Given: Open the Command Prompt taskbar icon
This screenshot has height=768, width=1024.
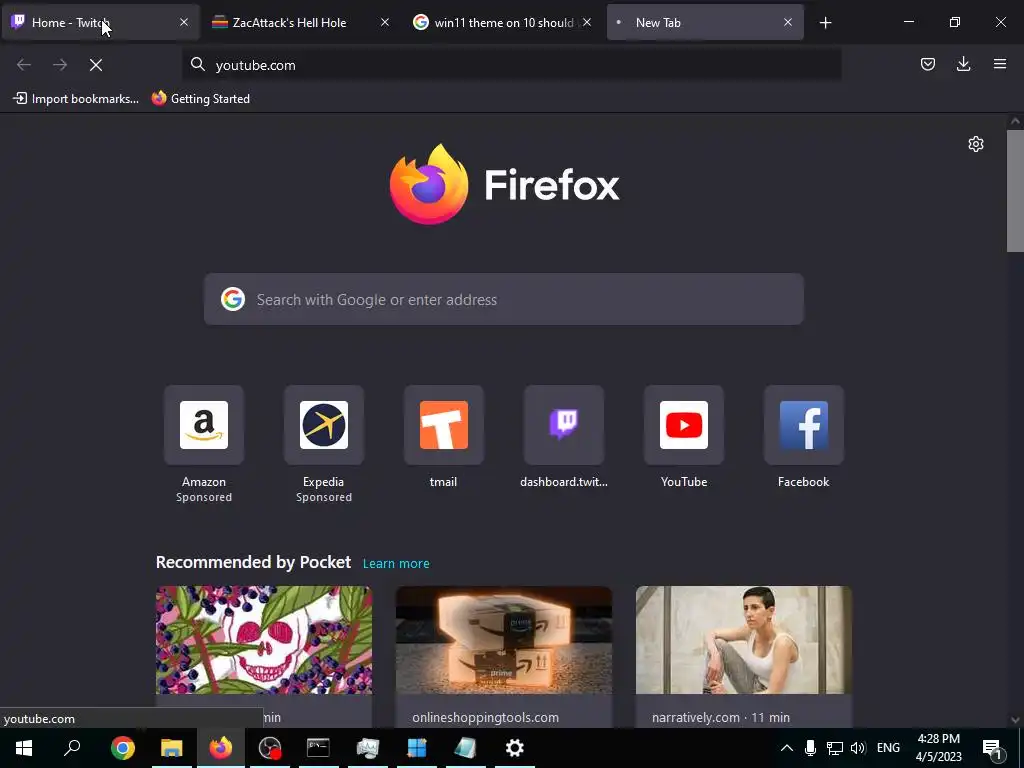Looking at the screenshot, I should tap(318, 748).
